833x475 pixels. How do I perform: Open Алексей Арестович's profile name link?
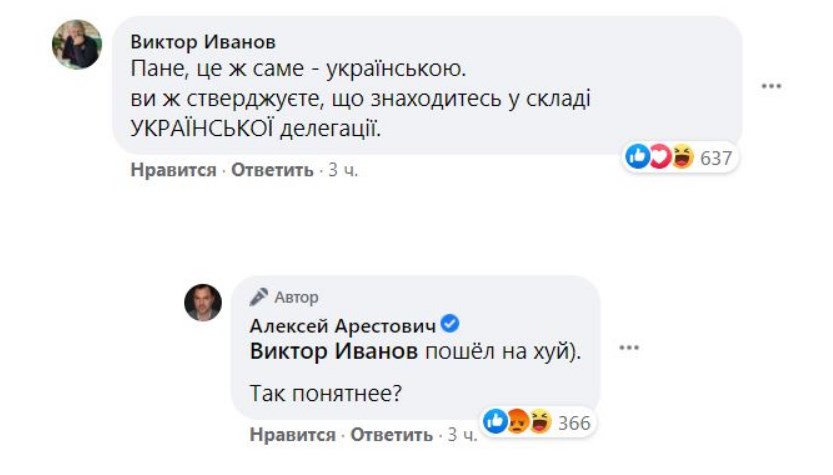click(342, 325)
